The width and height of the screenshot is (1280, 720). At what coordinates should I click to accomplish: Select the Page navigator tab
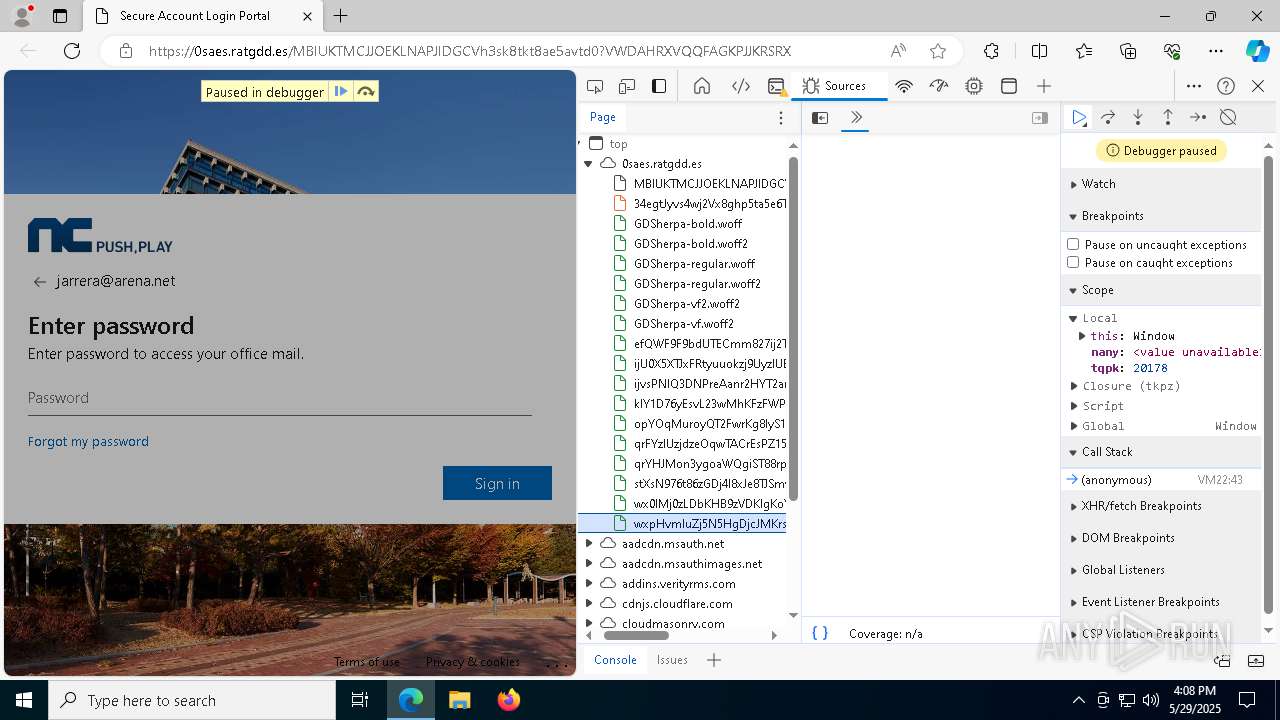point(603,117)
